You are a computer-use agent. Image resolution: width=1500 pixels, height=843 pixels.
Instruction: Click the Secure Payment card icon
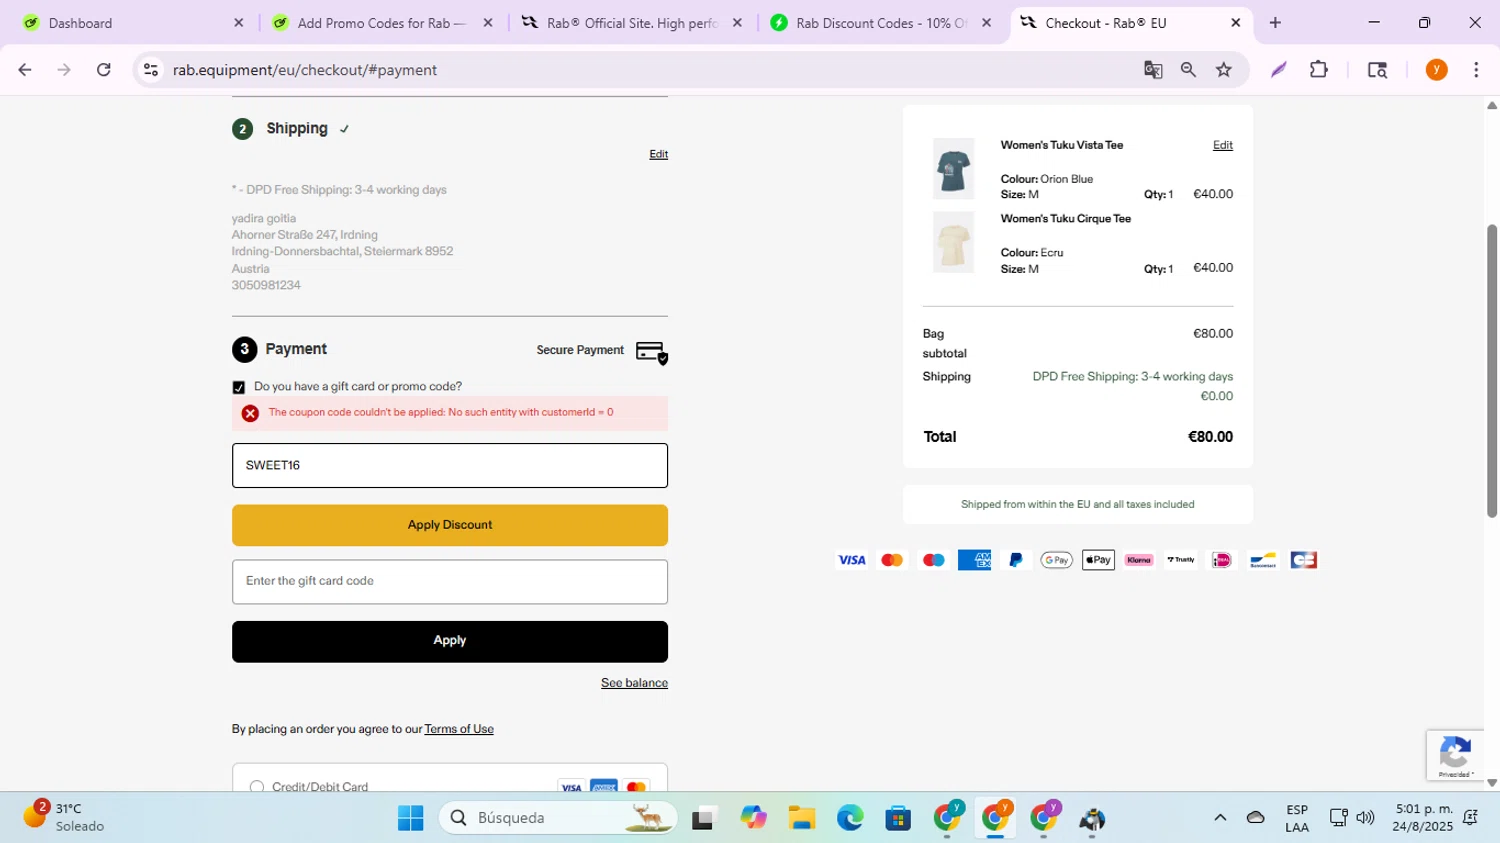click(x=652, y=353)
